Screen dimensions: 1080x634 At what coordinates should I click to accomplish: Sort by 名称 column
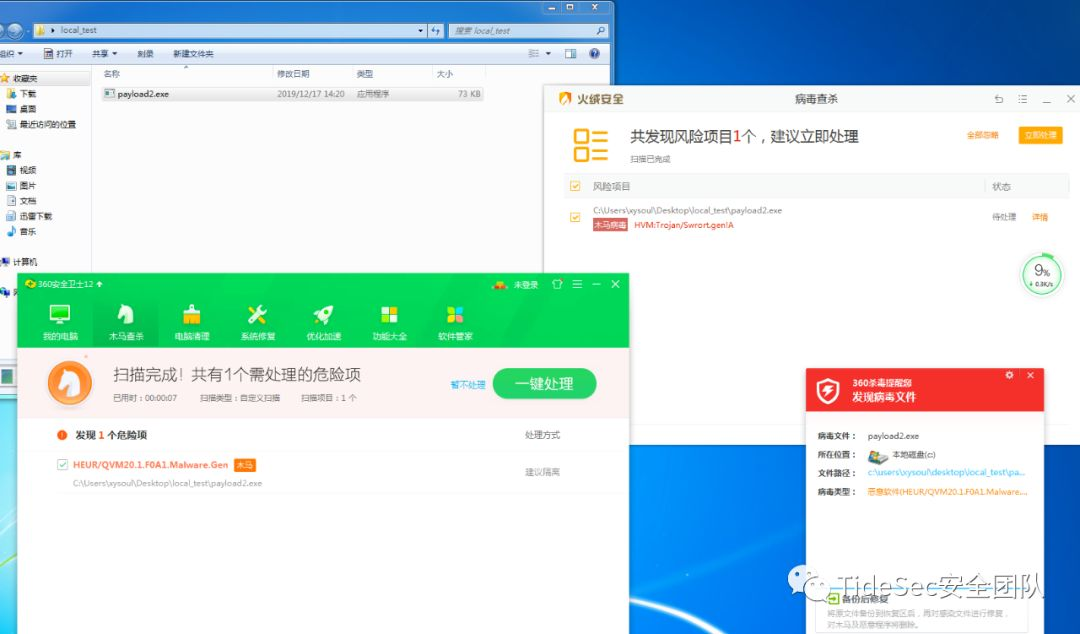point(186,74)
